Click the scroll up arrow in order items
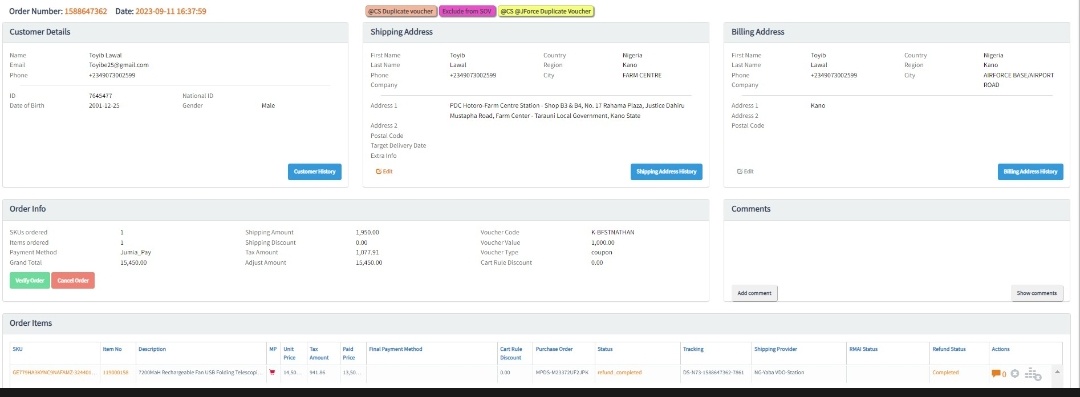1080x397 pixels. coord(1057,372)
